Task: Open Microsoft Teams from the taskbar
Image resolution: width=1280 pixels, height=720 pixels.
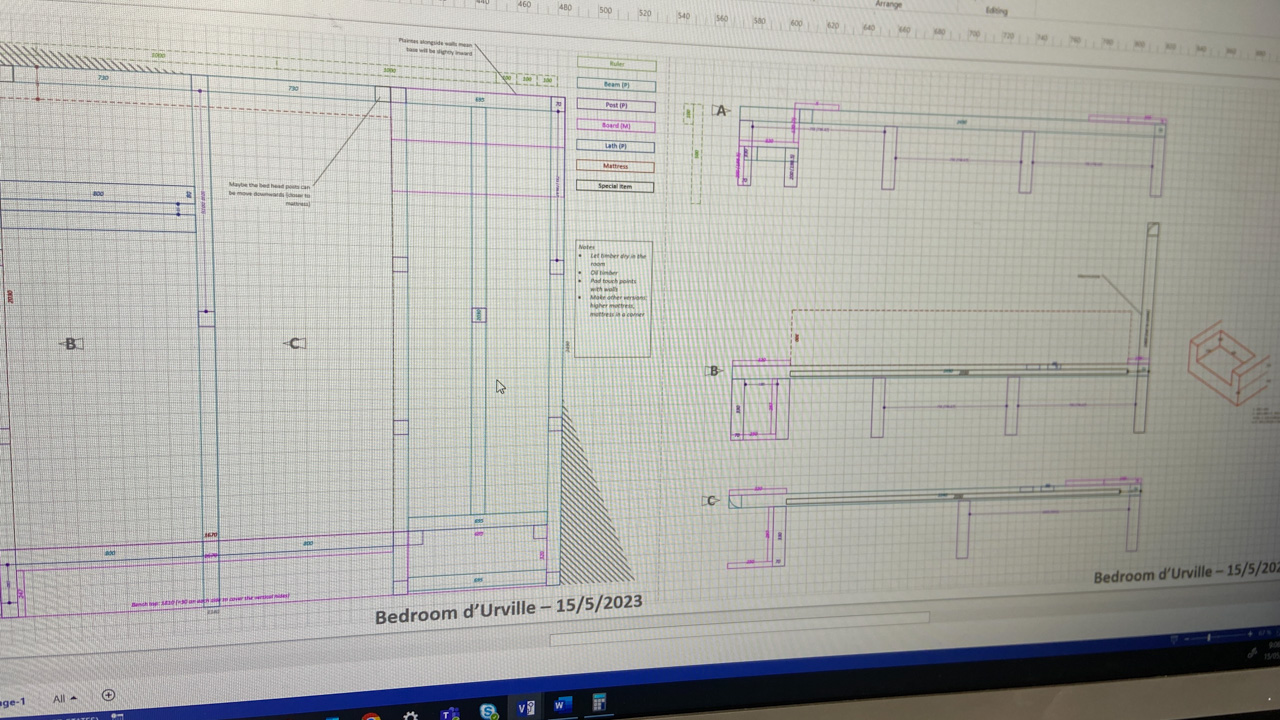Action: point(450,713)
